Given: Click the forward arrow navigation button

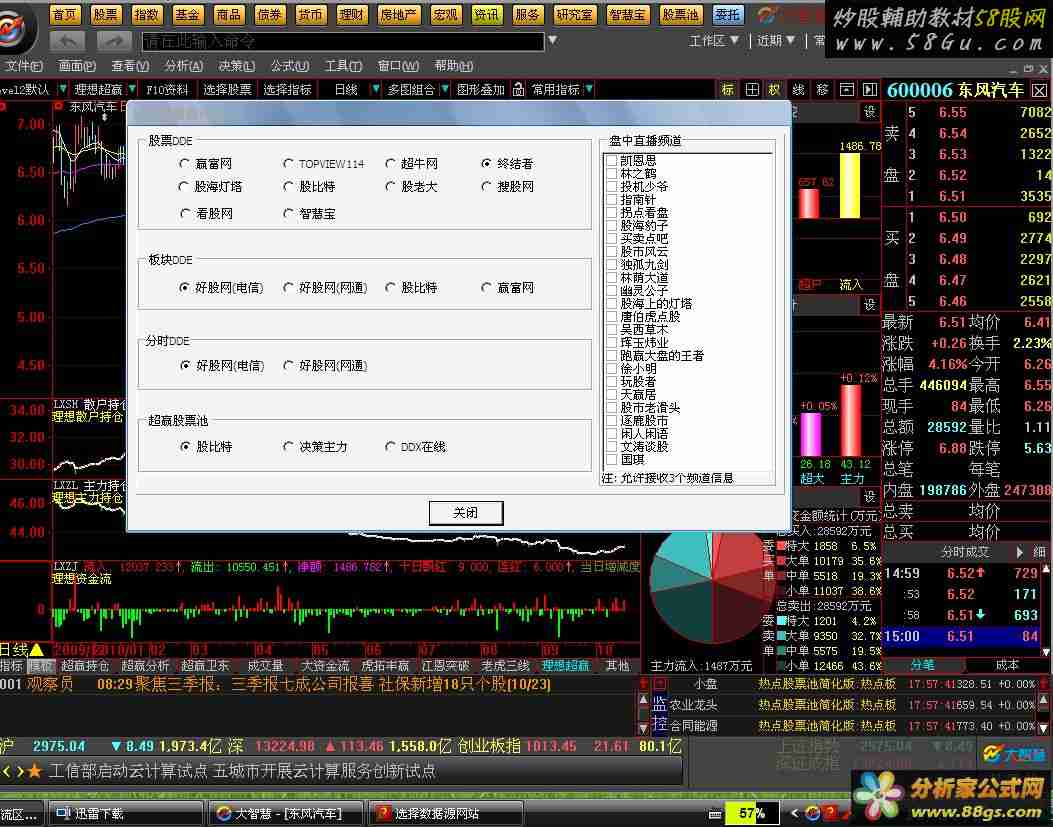Looking at the screenshot, I should (113, 42).
